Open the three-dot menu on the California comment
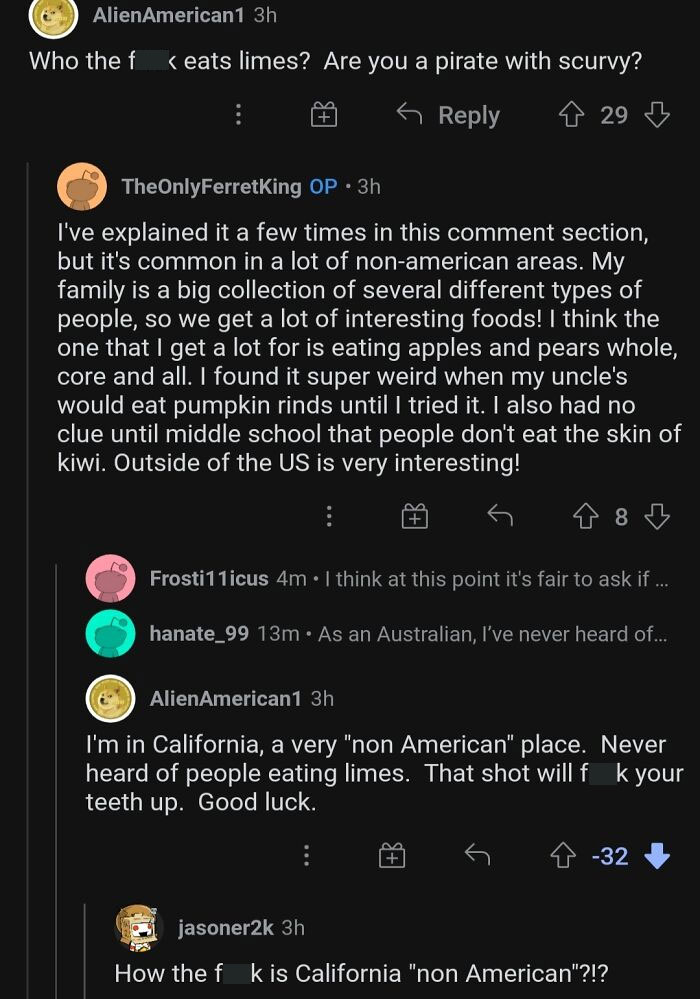 pyautogui.click(x=306, y=855)
